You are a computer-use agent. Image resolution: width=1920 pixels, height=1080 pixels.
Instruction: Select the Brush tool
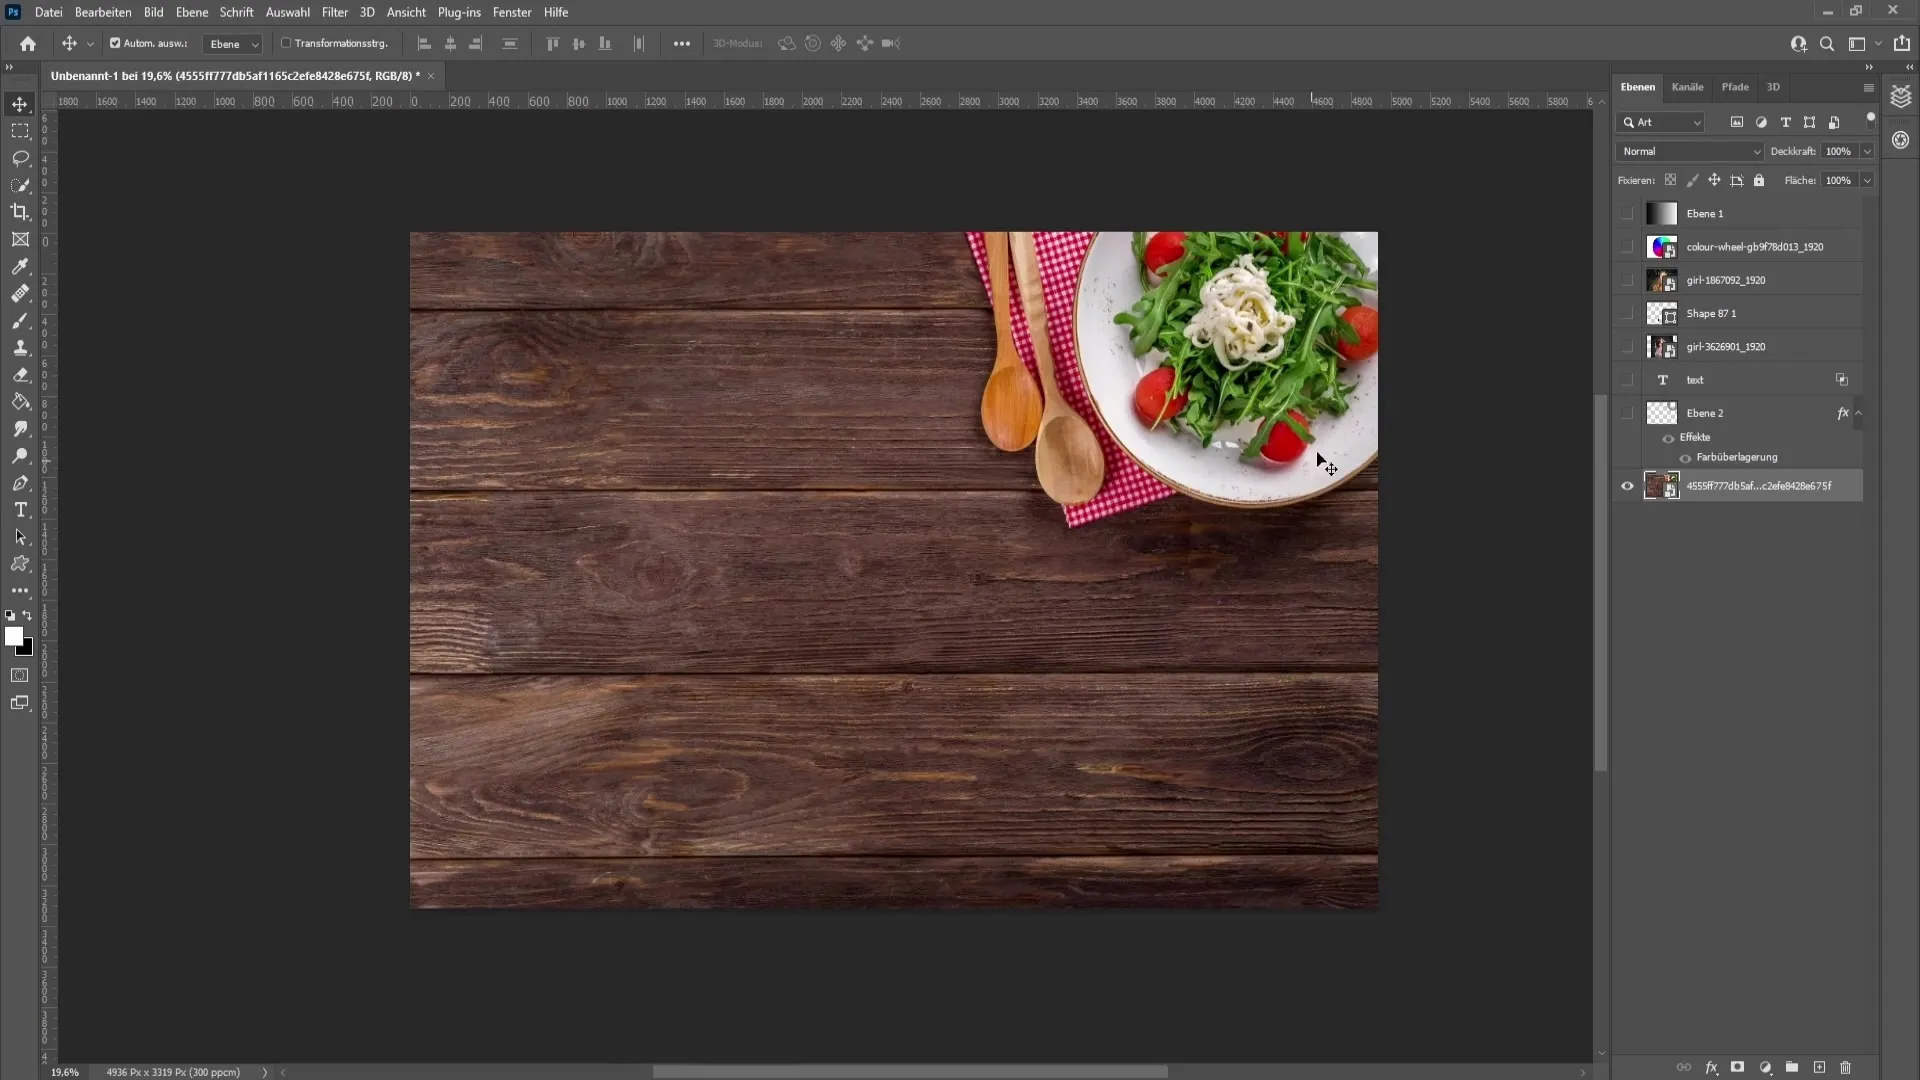point(20,320)
